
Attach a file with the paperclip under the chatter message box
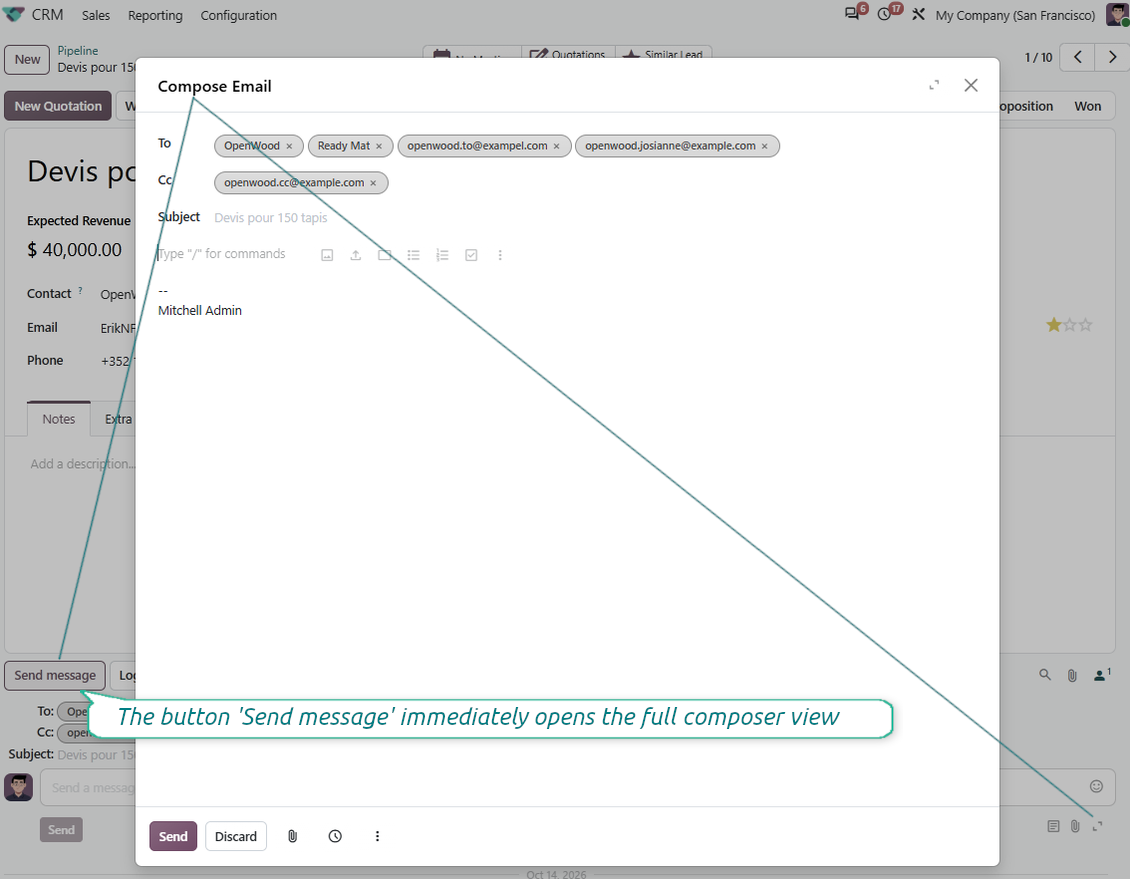[1075, 826]
